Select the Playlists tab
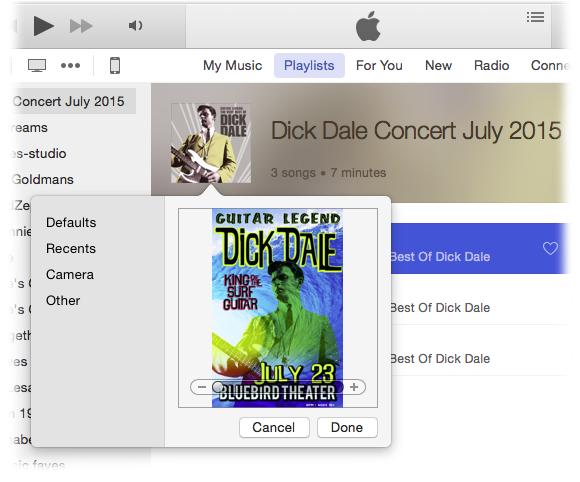The width and height of the screenshot is (580, 482). point(309,65)
